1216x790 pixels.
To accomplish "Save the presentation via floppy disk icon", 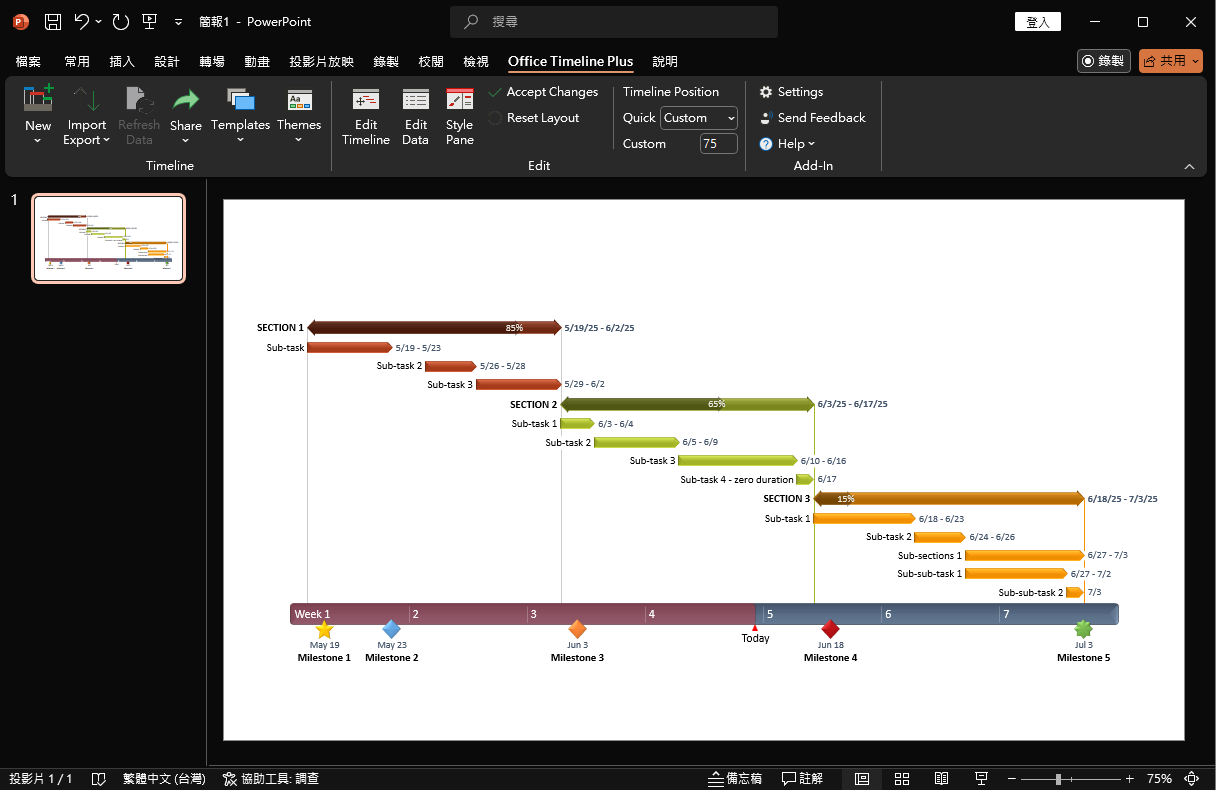I will [x=53, y=22].
